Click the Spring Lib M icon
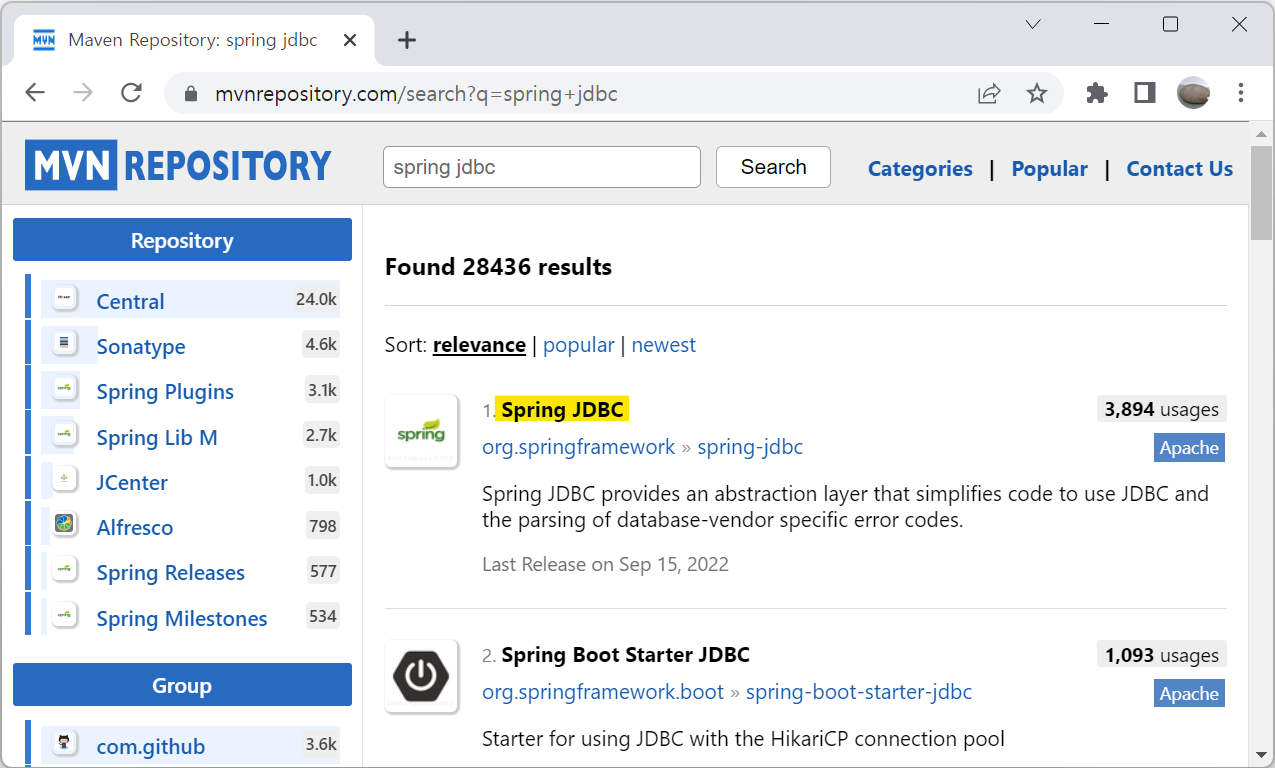This screenshot has height=768, width=1275. coord(65,434)
